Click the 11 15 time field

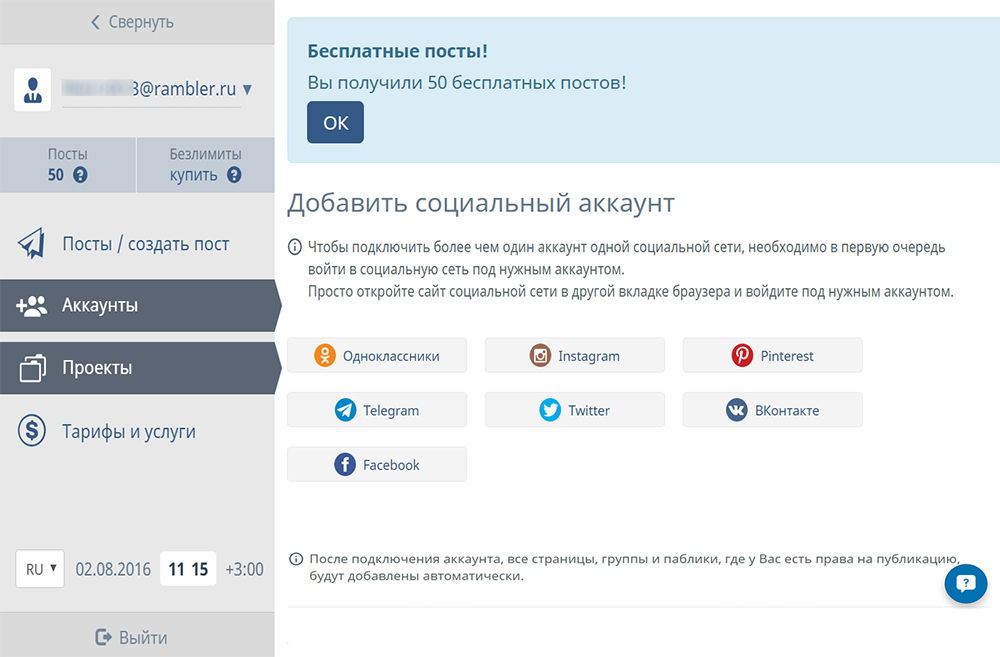tap(188, 569)
